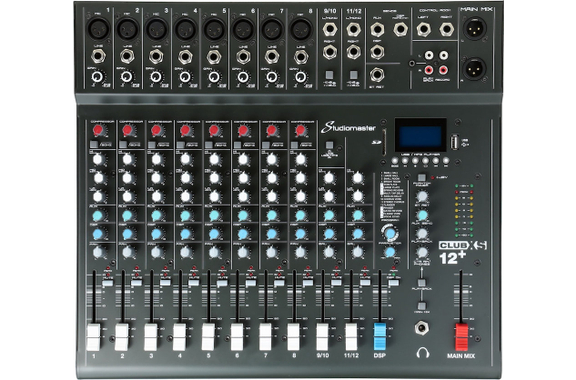The height and width of the screenshot is (380, 576).
Task: Toggle the channel 9/10 MUTE button
Action: [x=336, y=283]
